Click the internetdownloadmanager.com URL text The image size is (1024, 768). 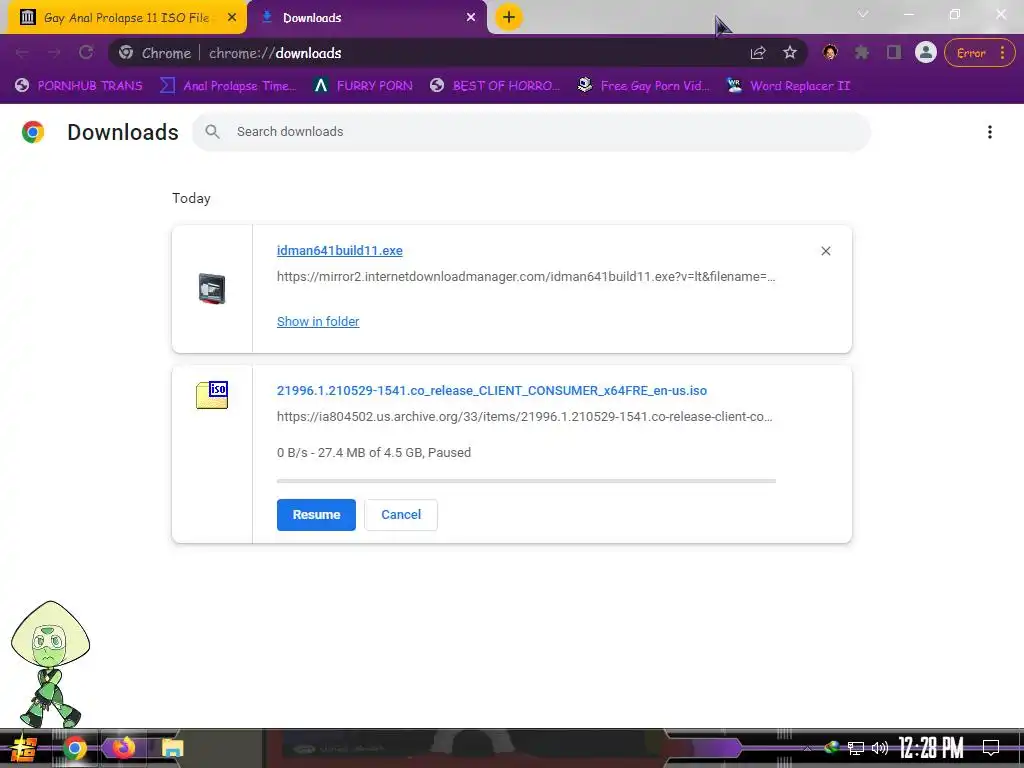click(x=526, y=277)
